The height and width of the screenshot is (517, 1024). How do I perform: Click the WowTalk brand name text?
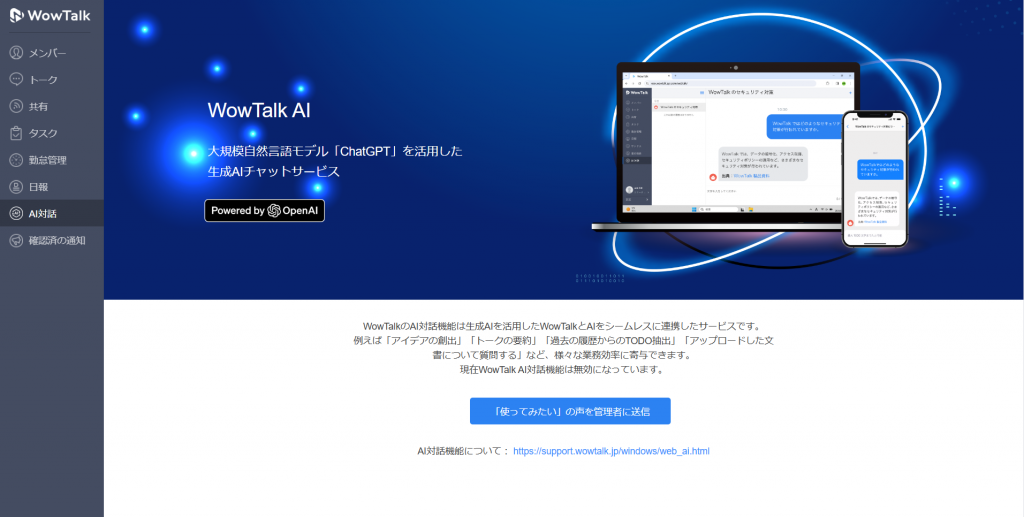point(59,16)
